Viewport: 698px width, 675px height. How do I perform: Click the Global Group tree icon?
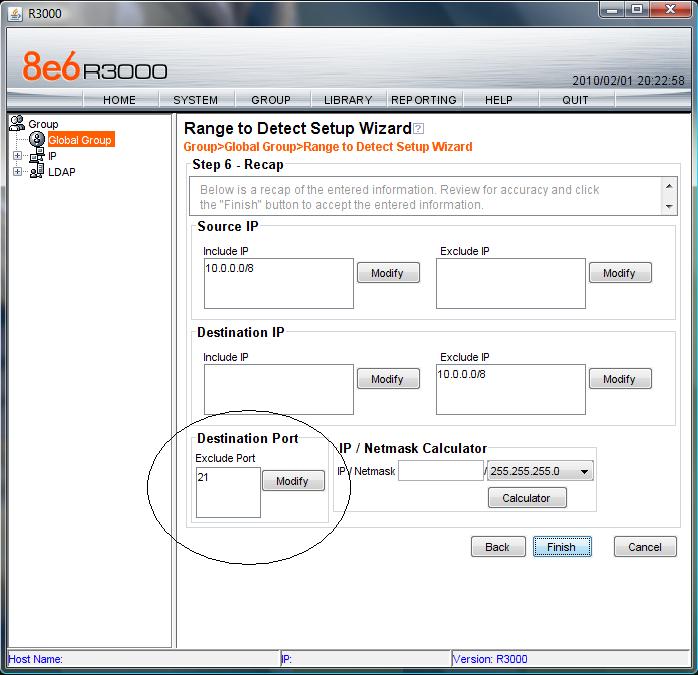37,140
